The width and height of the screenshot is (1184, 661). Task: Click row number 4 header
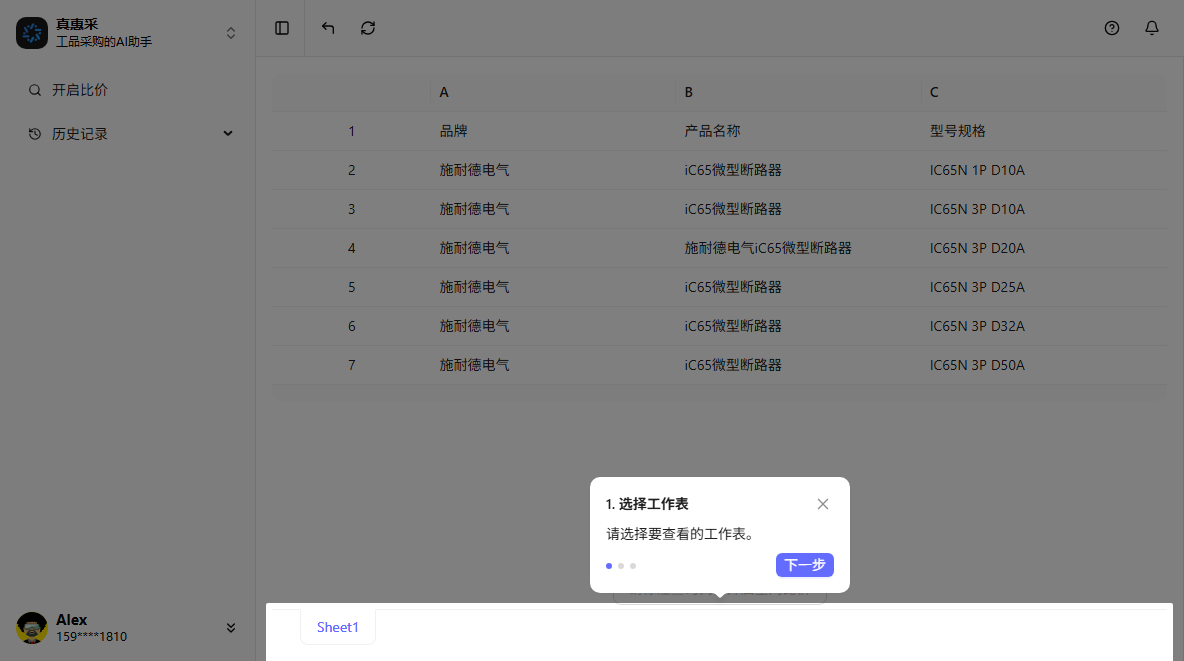[x=351, y=247]
